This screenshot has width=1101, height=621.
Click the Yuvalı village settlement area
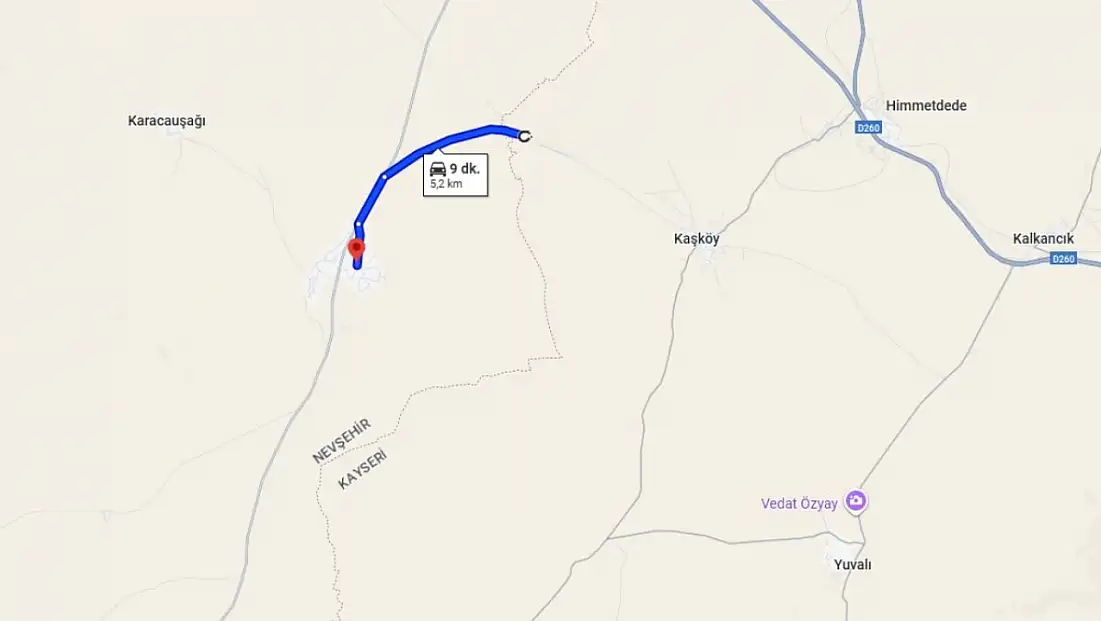845,548
